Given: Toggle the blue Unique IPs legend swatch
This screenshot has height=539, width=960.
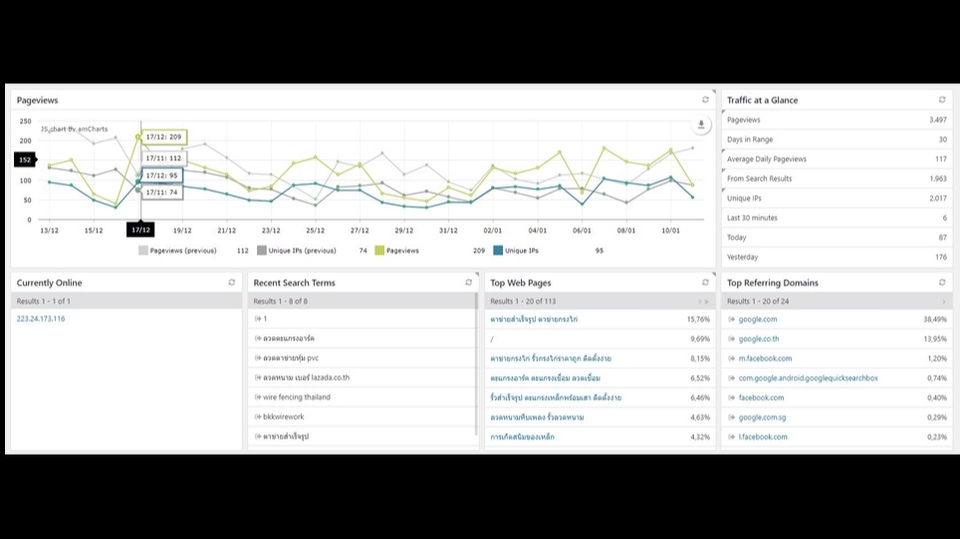Looking at the screenshot, I should 498,251.
